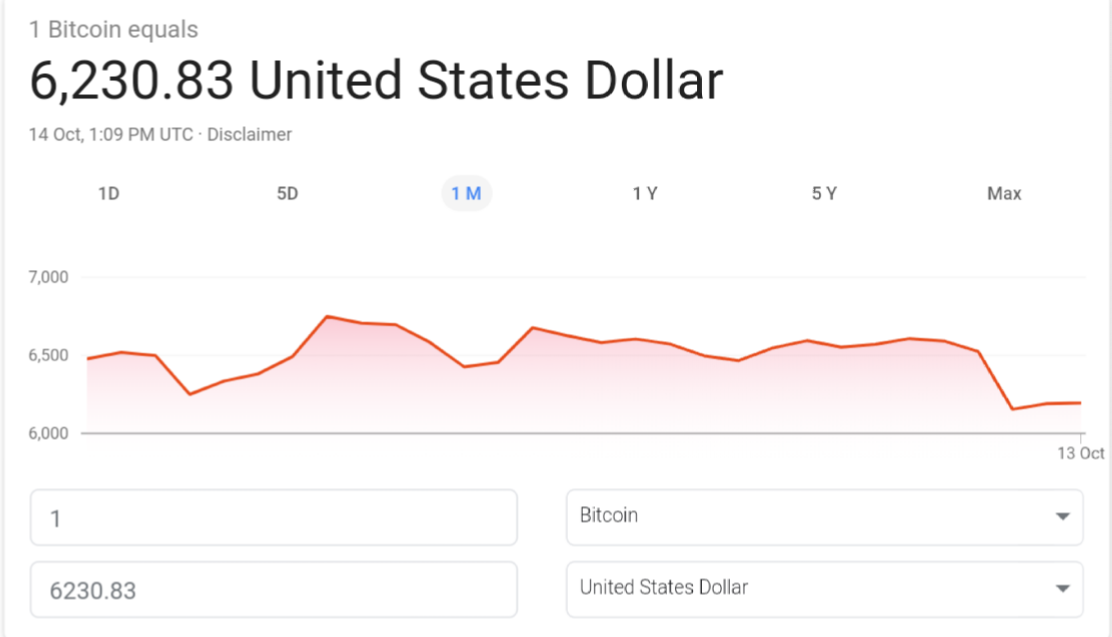This screenshot has height=637, width=1112.
Task: Click the highest peak on the price chart
Action: point(328,317)
